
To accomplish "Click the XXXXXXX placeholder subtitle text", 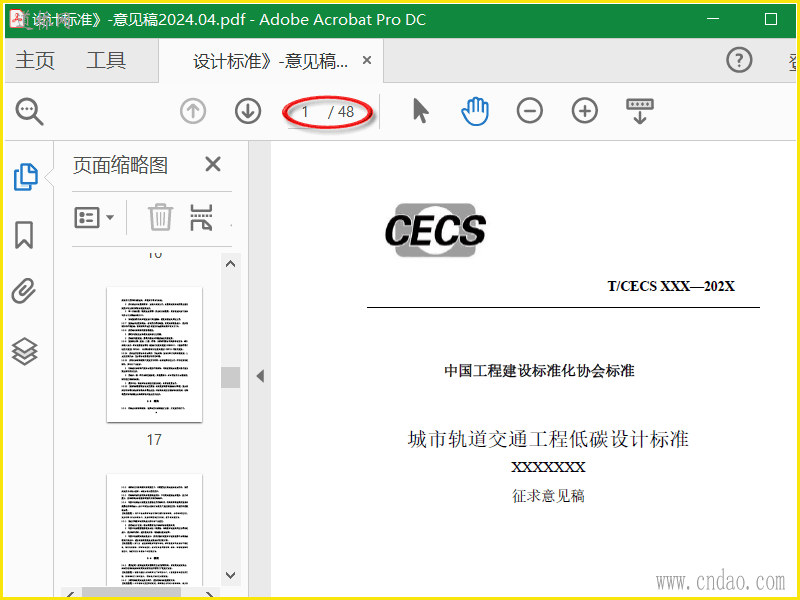I will click(548, 467).
